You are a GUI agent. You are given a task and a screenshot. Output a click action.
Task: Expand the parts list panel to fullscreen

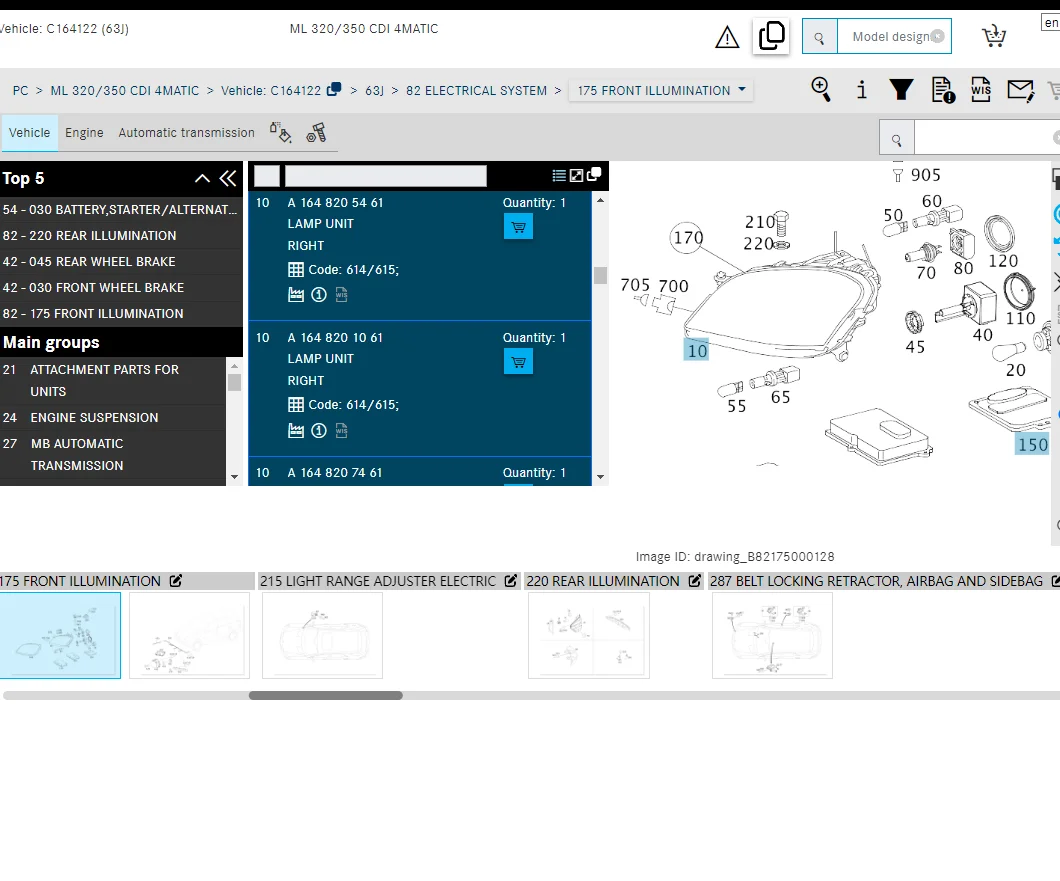(577, 176)
